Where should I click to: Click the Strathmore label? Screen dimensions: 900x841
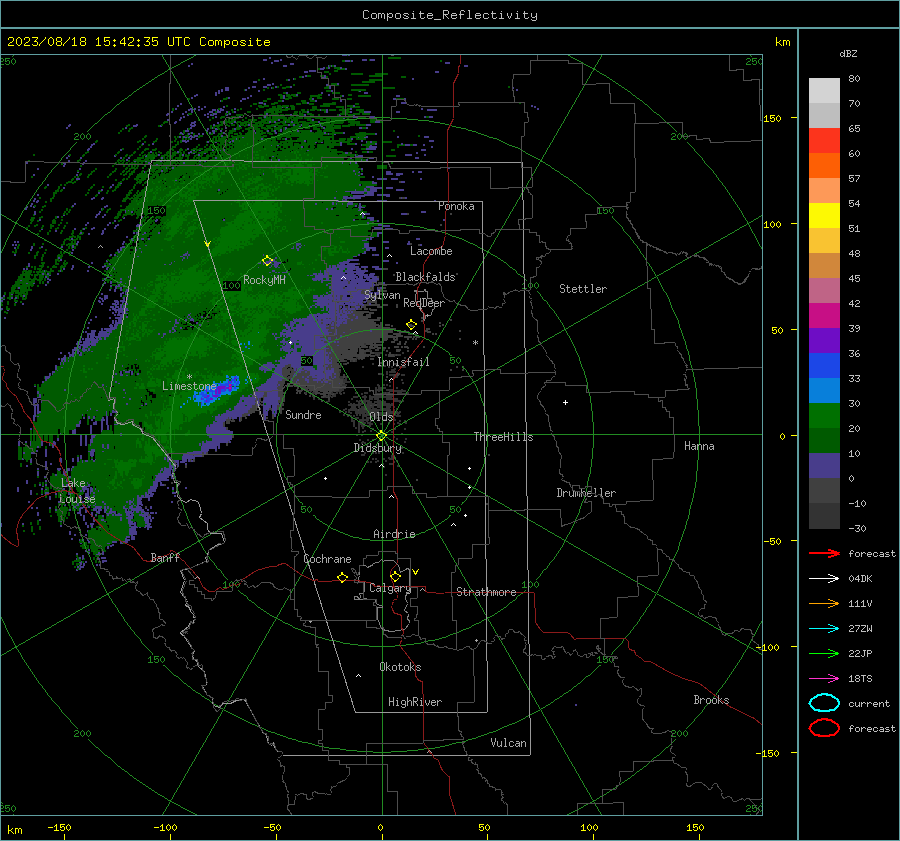[x=486, y=592]
